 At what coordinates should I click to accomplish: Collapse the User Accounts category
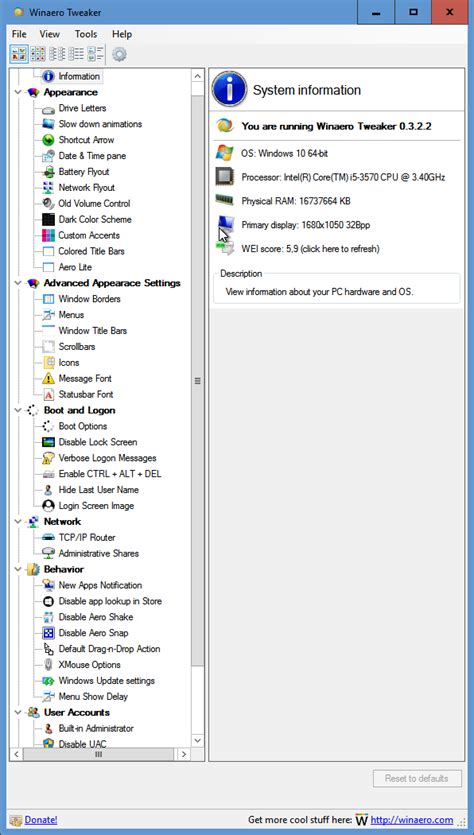[19, 713]
